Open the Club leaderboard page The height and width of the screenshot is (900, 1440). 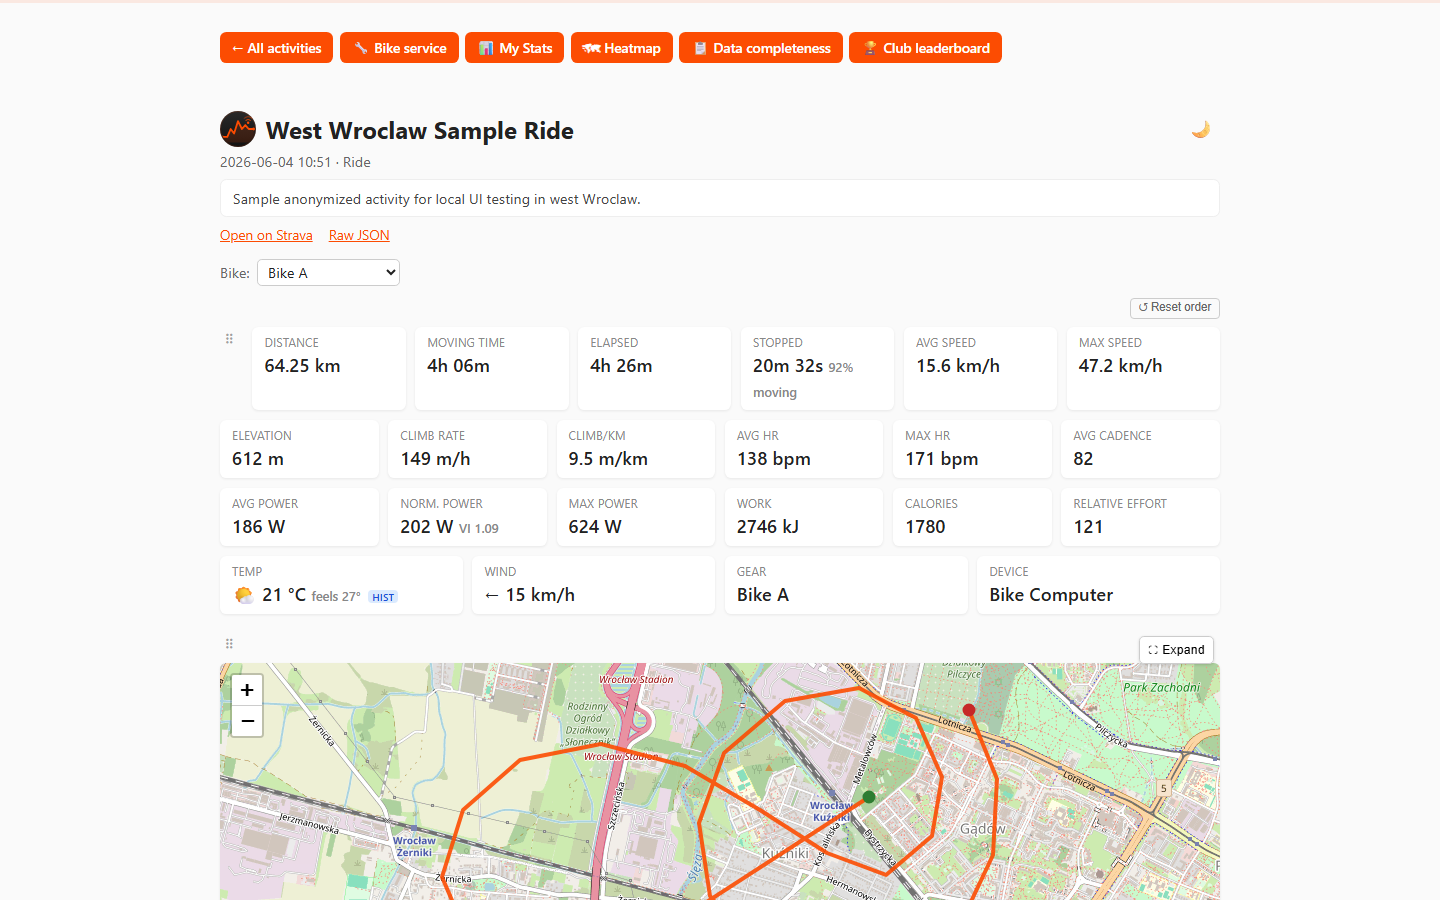click(x=926, y=48)
